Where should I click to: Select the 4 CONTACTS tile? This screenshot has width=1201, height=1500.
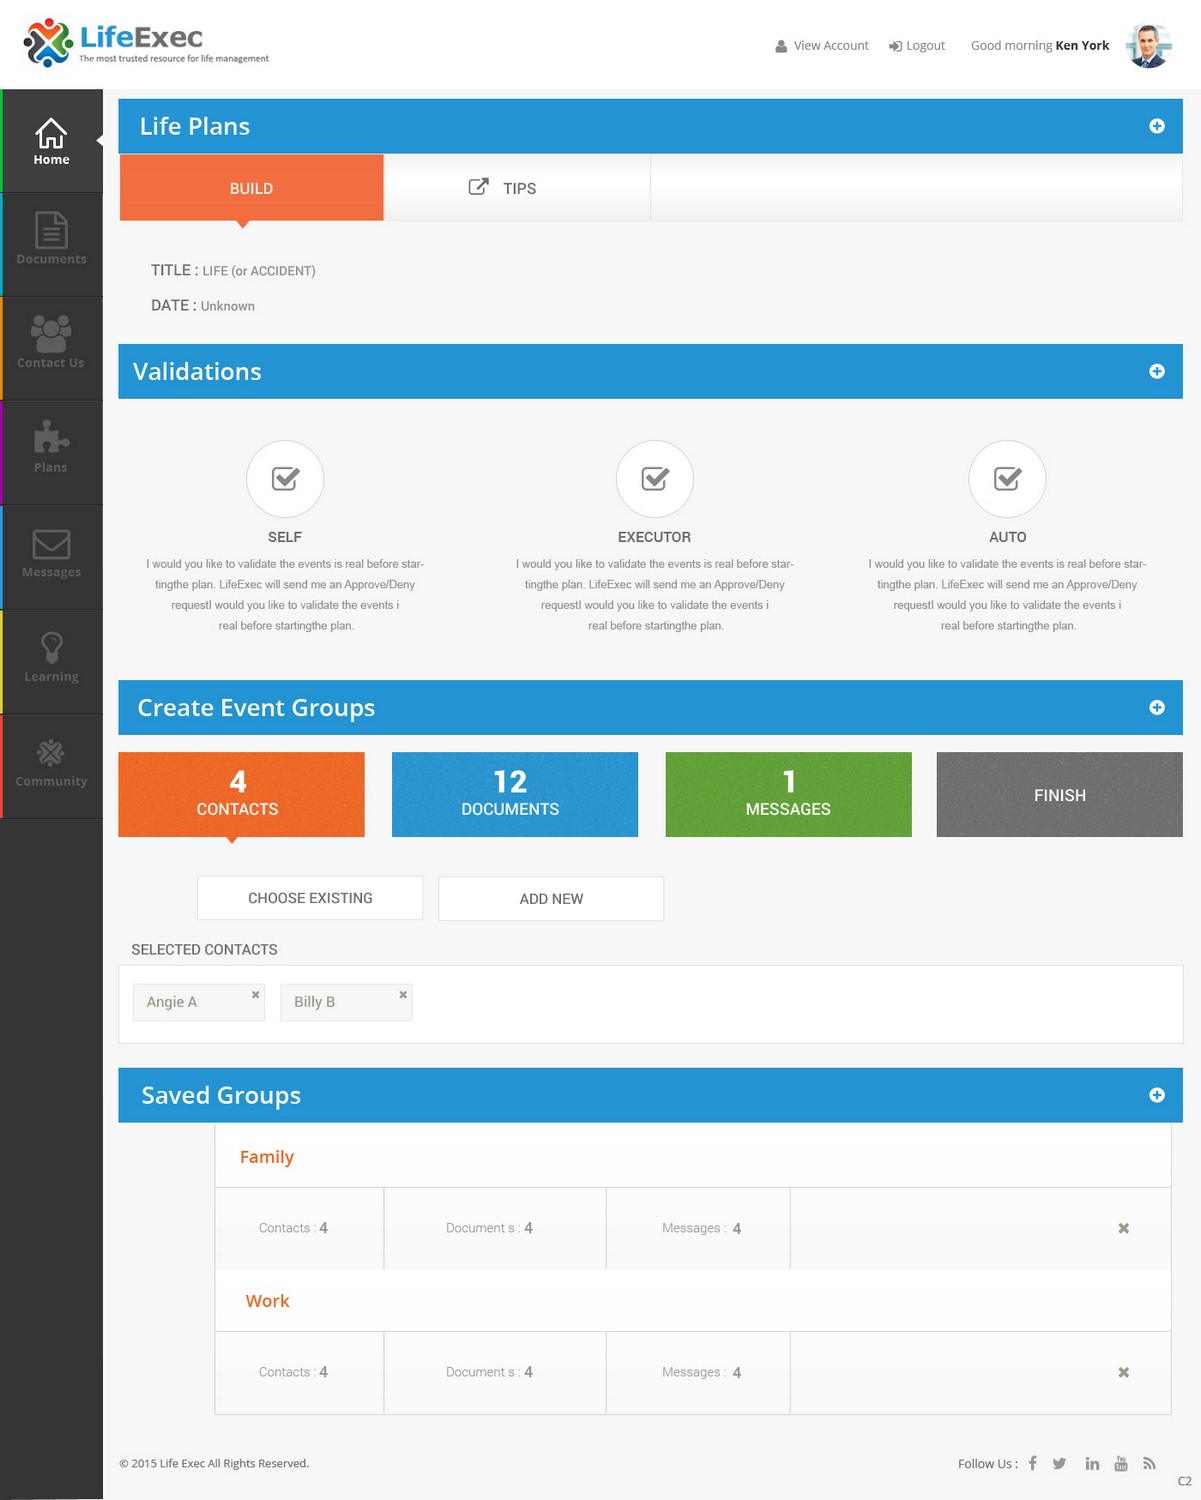click(x=241, y=794)
